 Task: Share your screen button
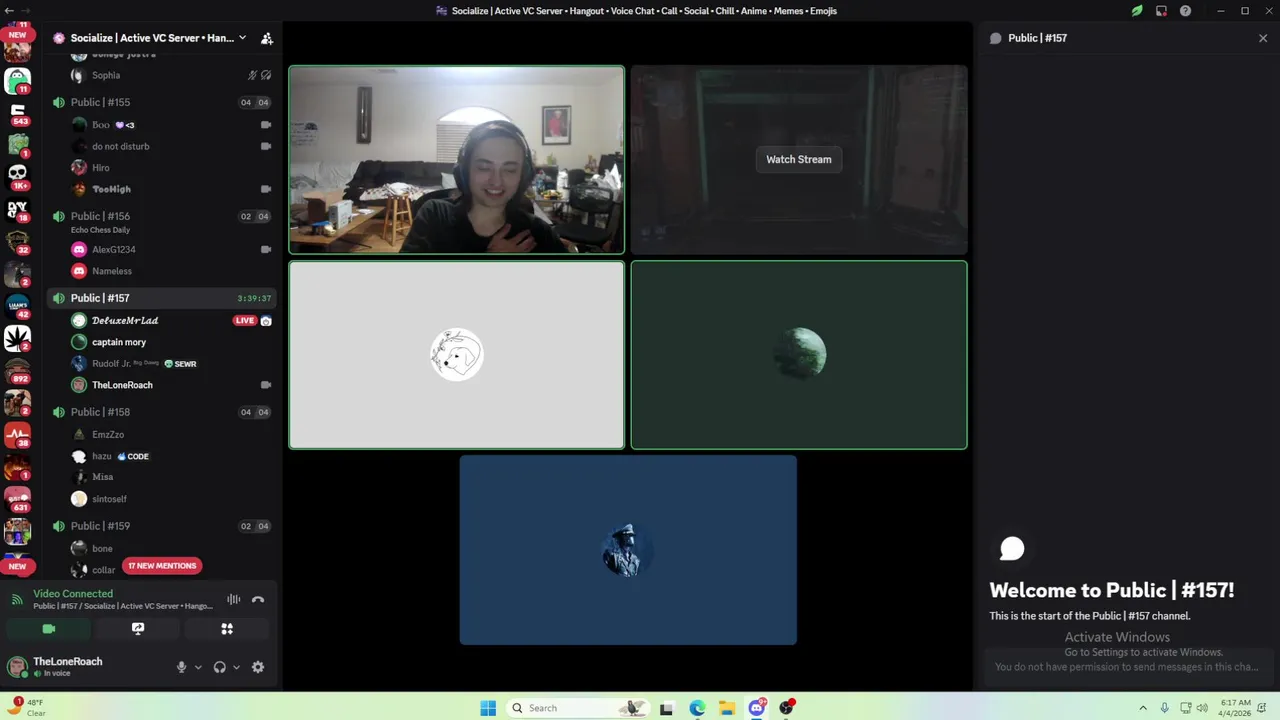pos(138,629)
